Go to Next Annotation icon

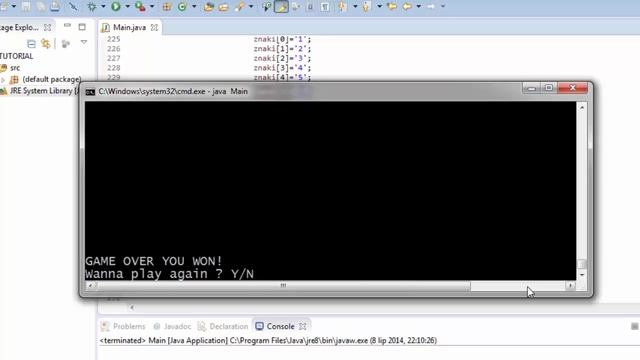pos(343,6)
